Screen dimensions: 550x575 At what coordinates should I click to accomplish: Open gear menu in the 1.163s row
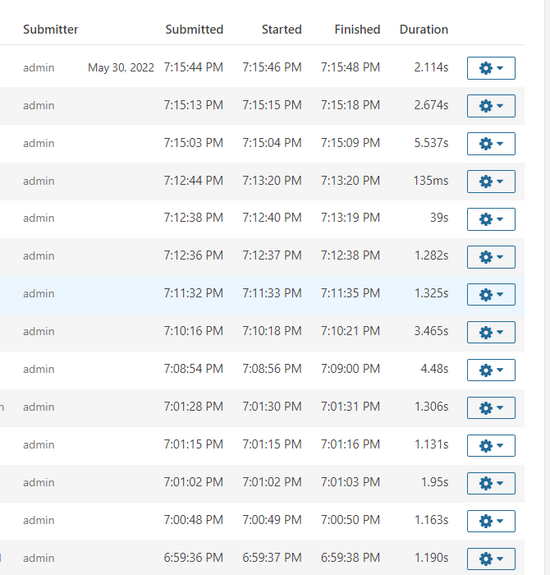coord(491,521)
